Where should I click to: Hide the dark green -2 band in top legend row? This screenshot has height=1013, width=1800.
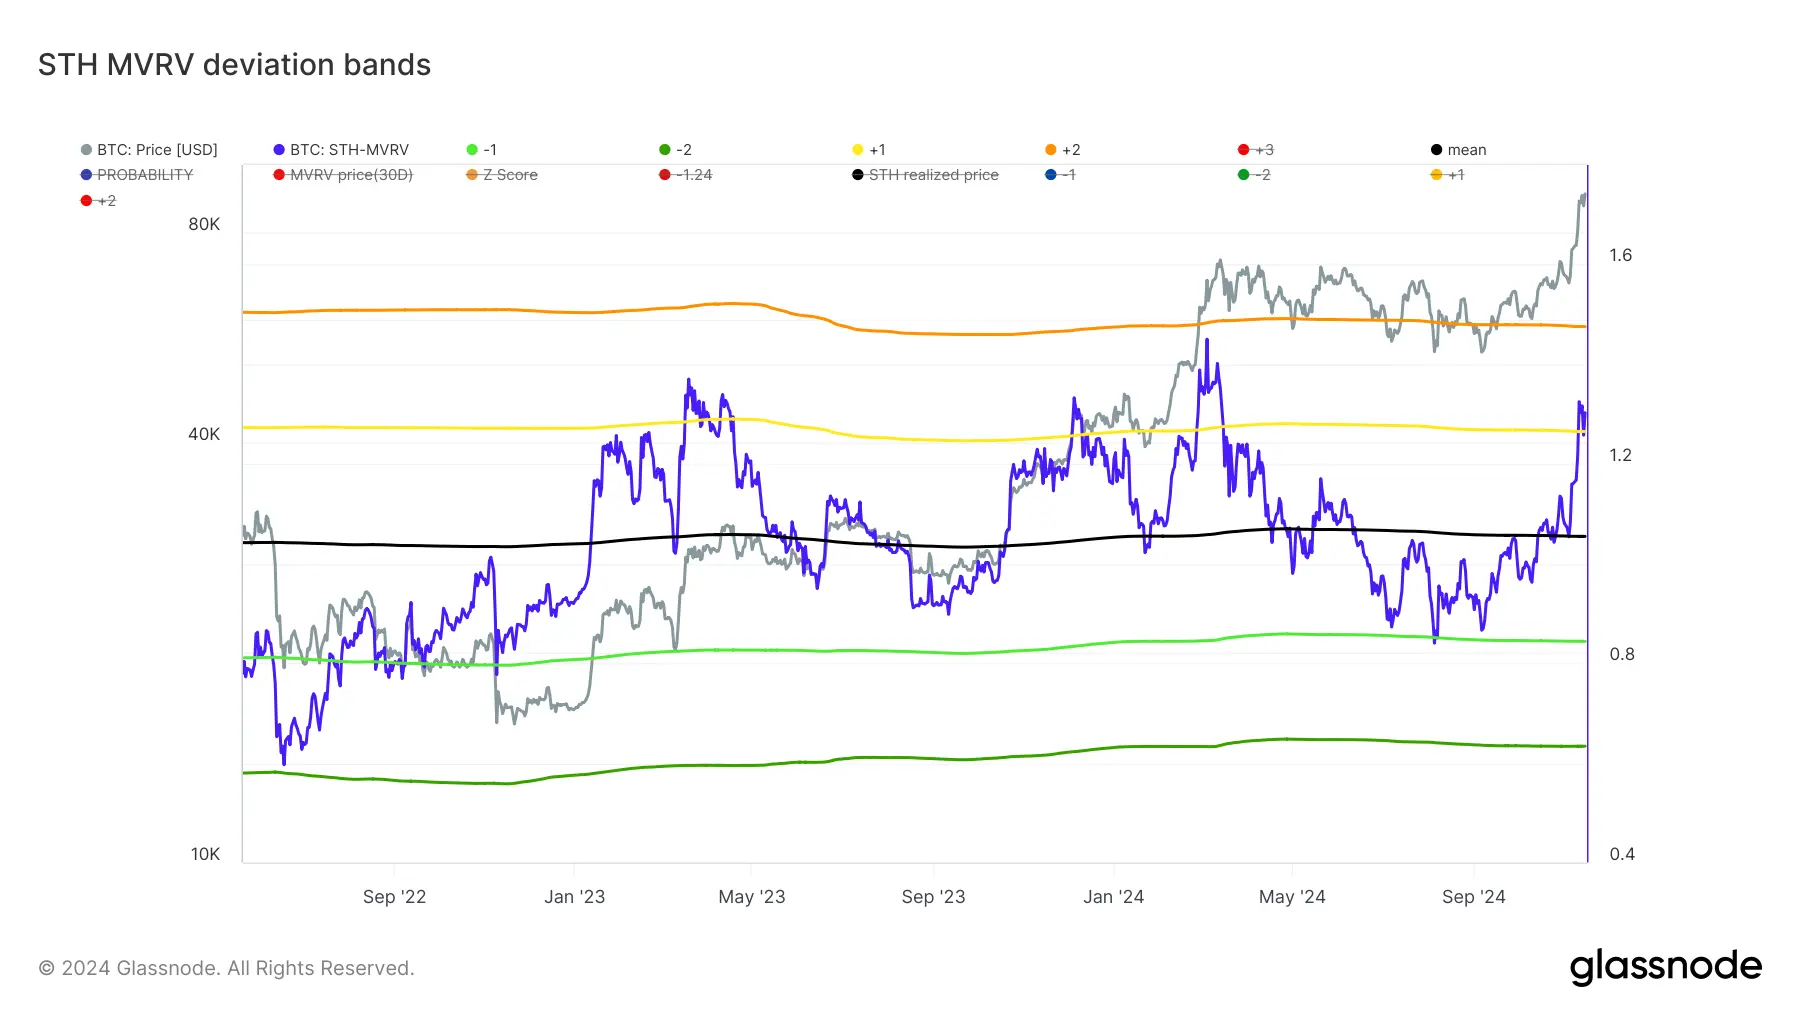click(x=675, y=150)
